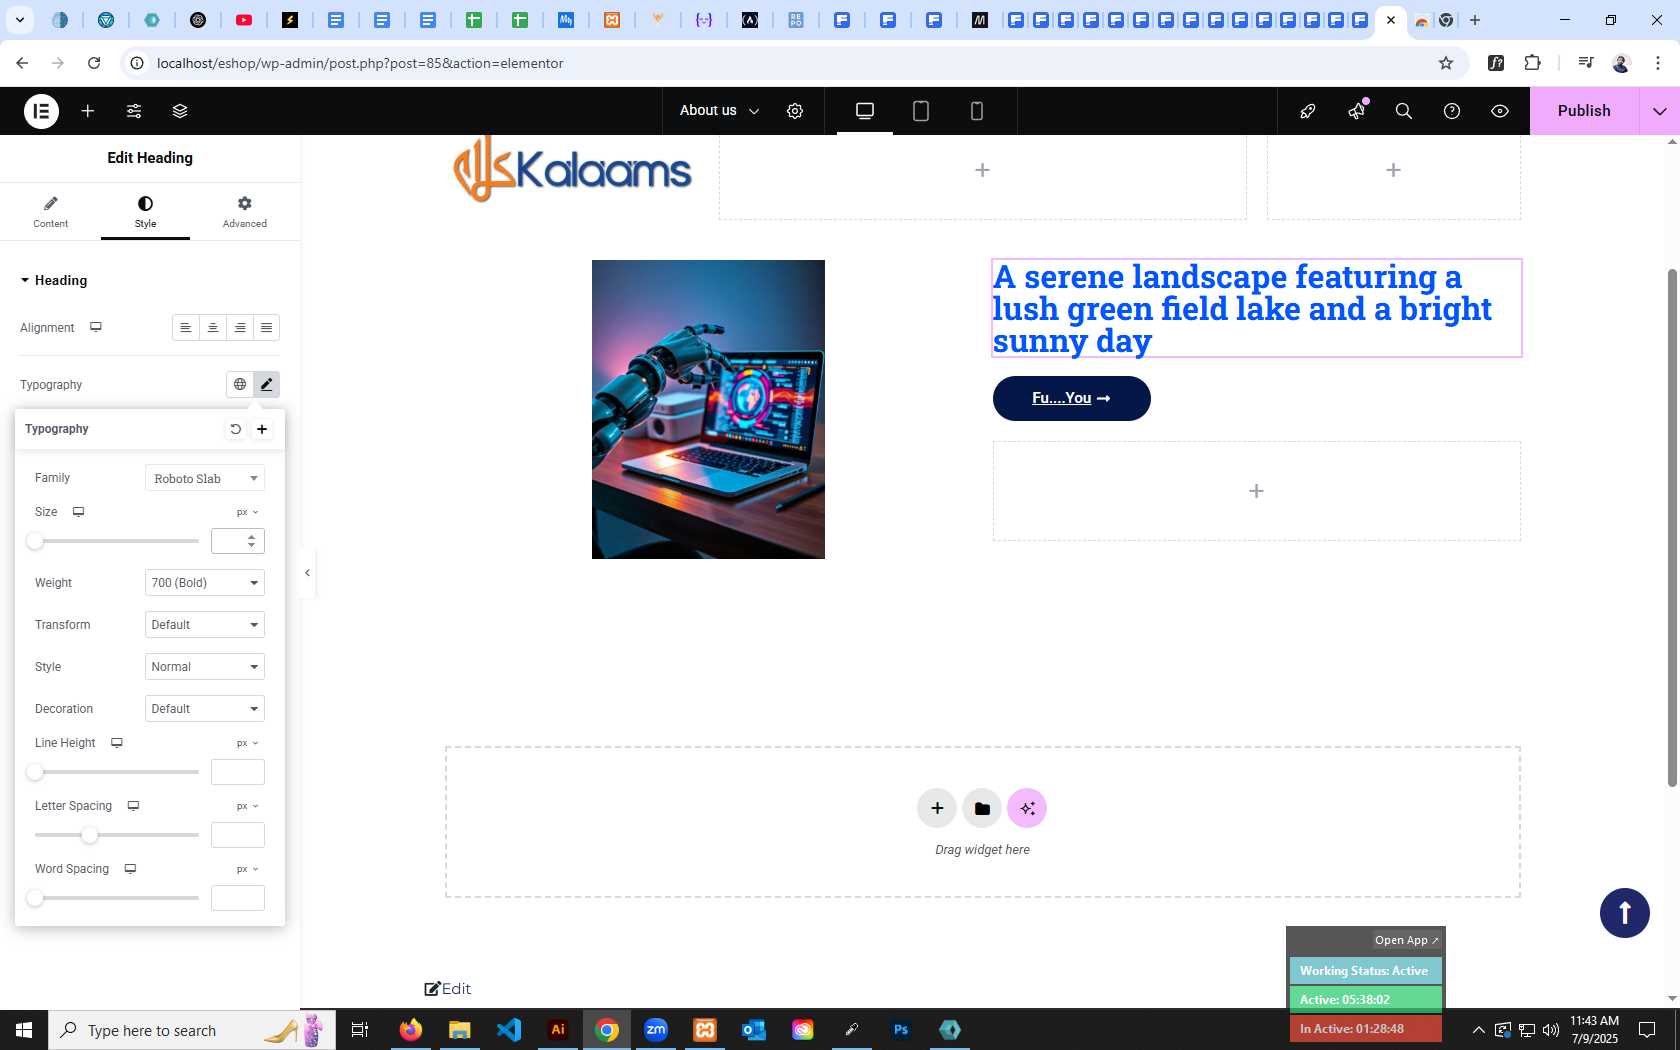Click the Fu....You button on canvas
Viewport: 1680px width, 1050px height.
coord(1071,398)
